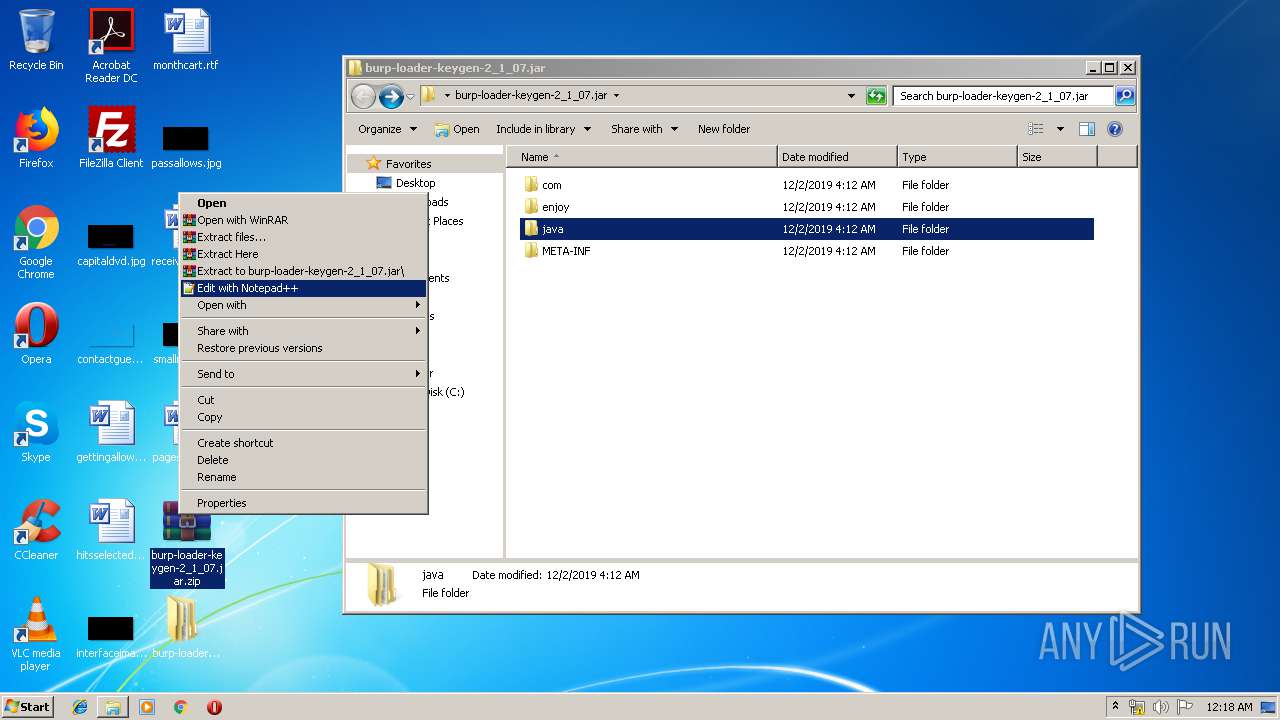Toggle the preview pane button

[1087, 129]
